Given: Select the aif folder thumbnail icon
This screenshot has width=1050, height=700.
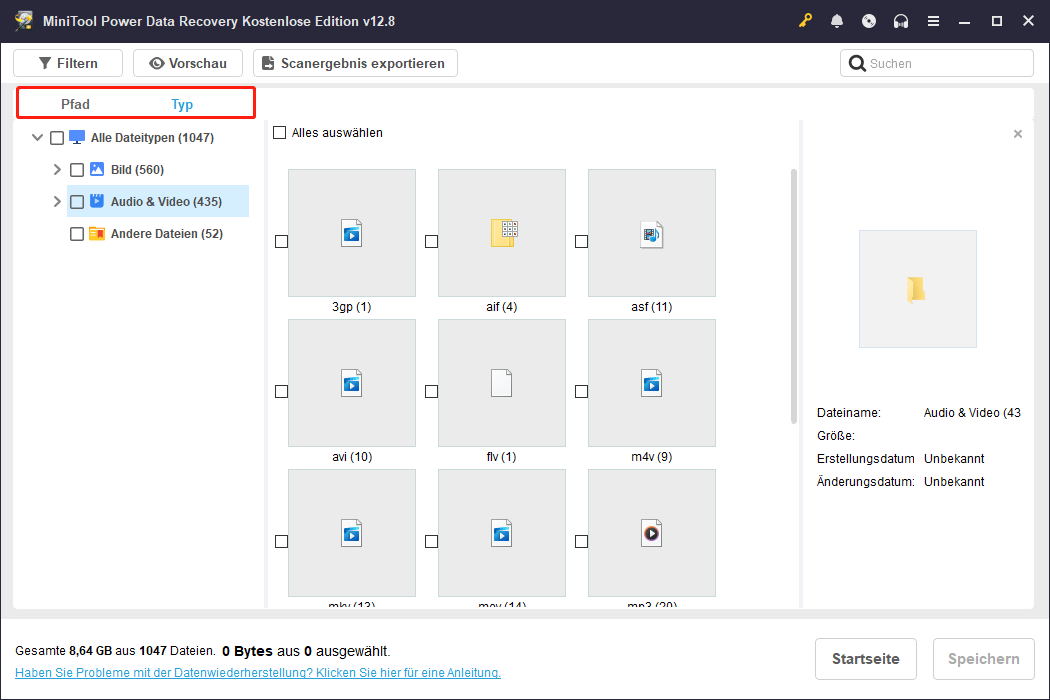Looking at the screenshot, I should coord(502,233).
